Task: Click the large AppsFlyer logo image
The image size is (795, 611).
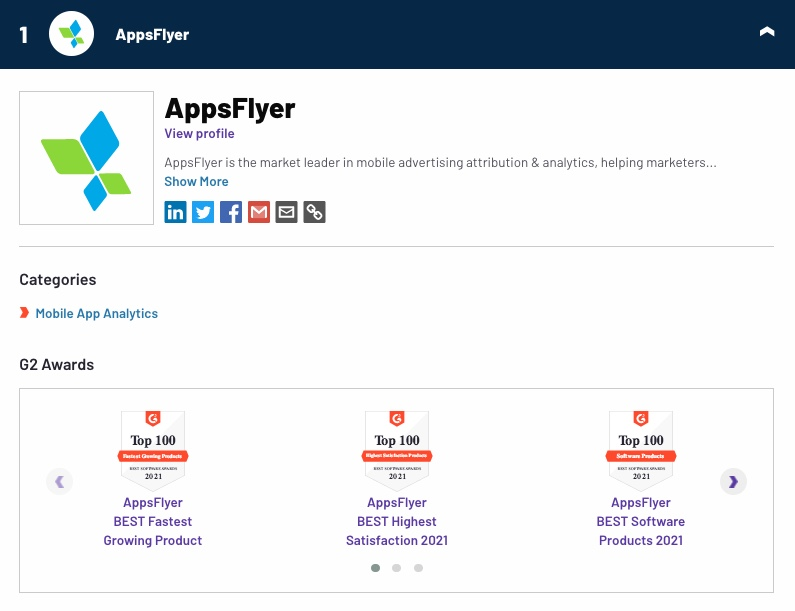Action: [x=86, y=158]
